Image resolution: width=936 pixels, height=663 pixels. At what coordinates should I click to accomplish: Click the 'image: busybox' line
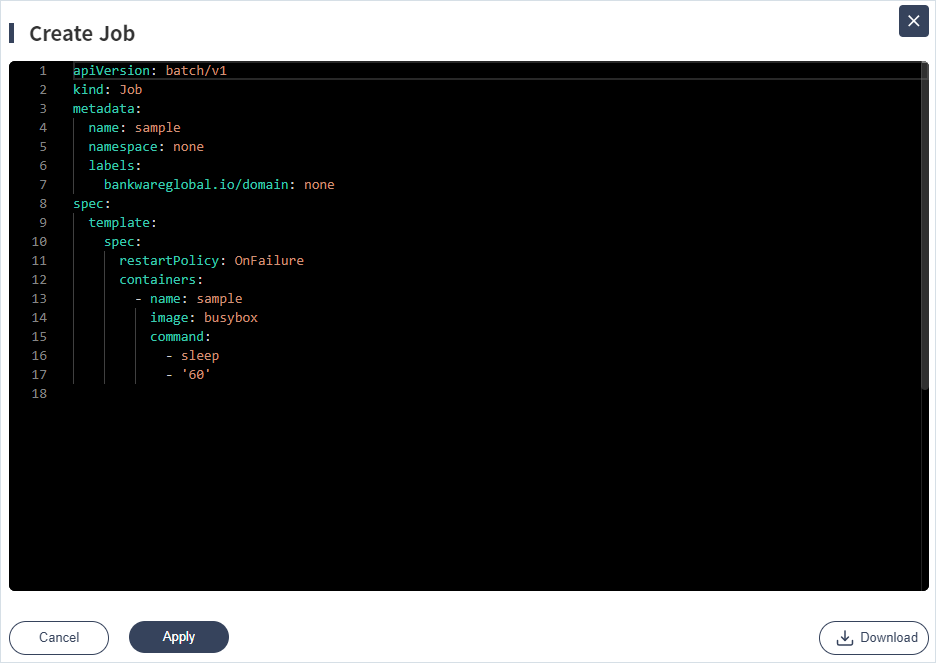[x=204, y=318]
